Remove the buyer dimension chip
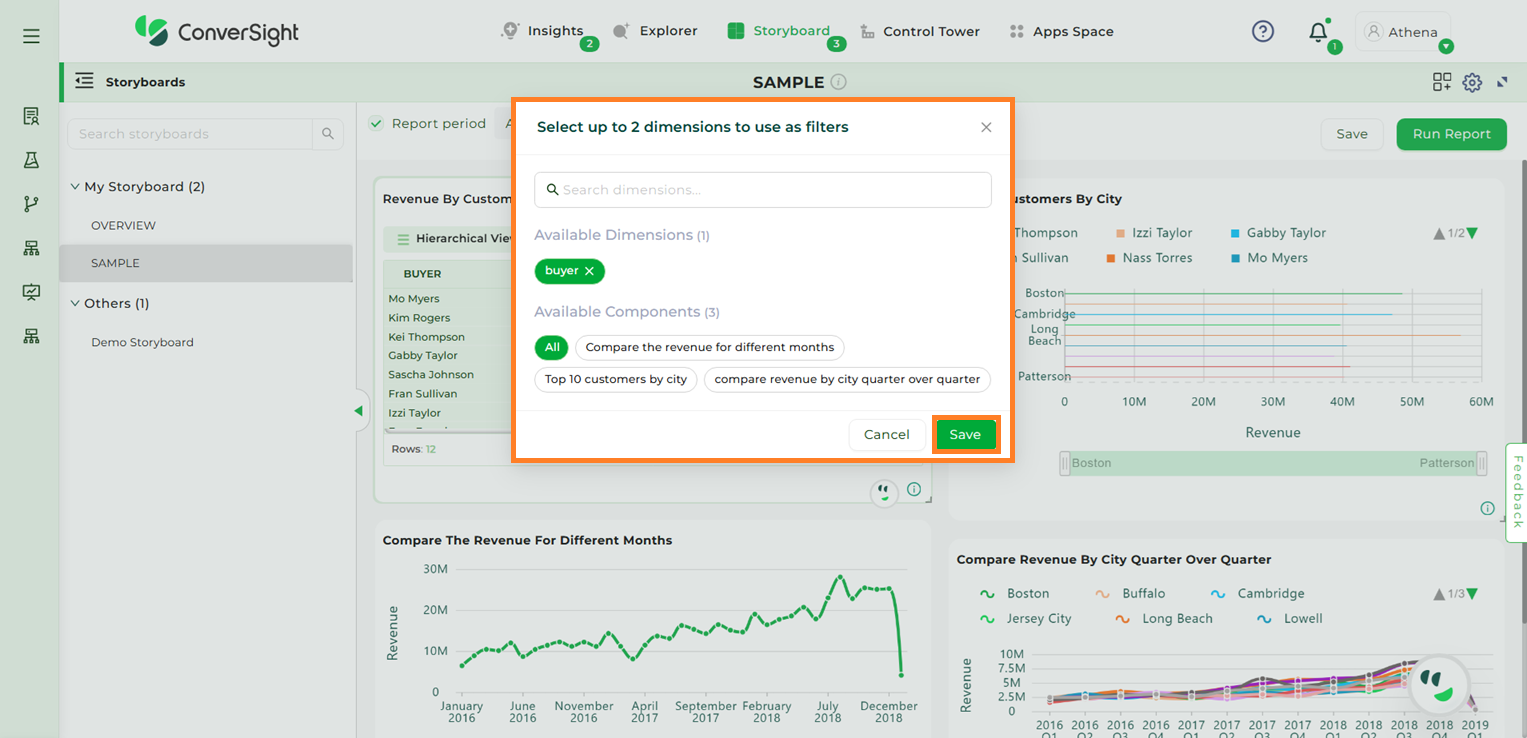The image size is (1527, 738). point(589,271)
